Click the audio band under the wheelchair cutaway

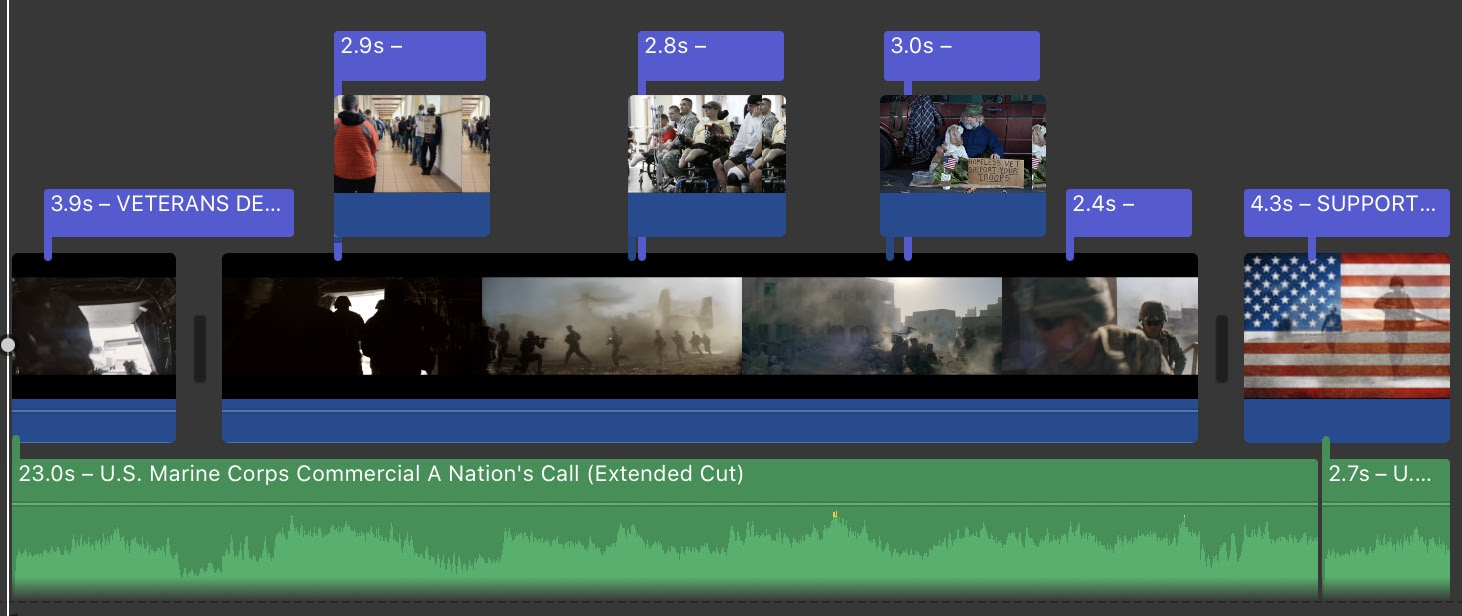click(x=707, y=215)
